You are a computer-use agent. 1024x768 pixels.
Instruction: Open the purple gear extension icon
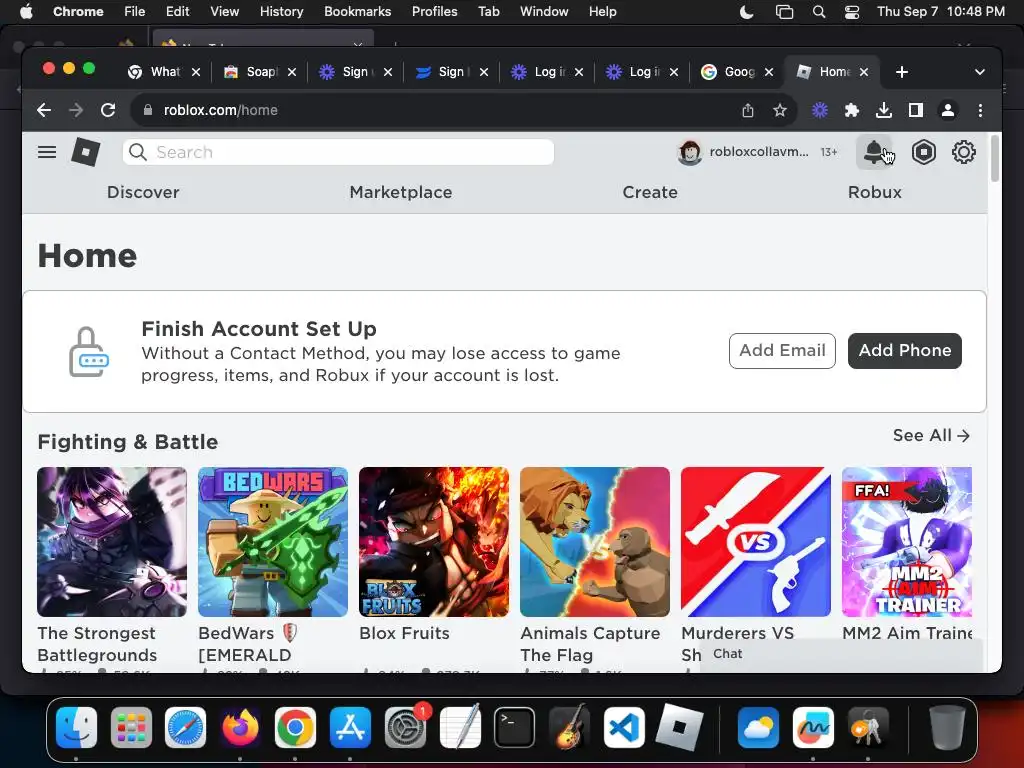pyautogui.click(x=820, y=110)
